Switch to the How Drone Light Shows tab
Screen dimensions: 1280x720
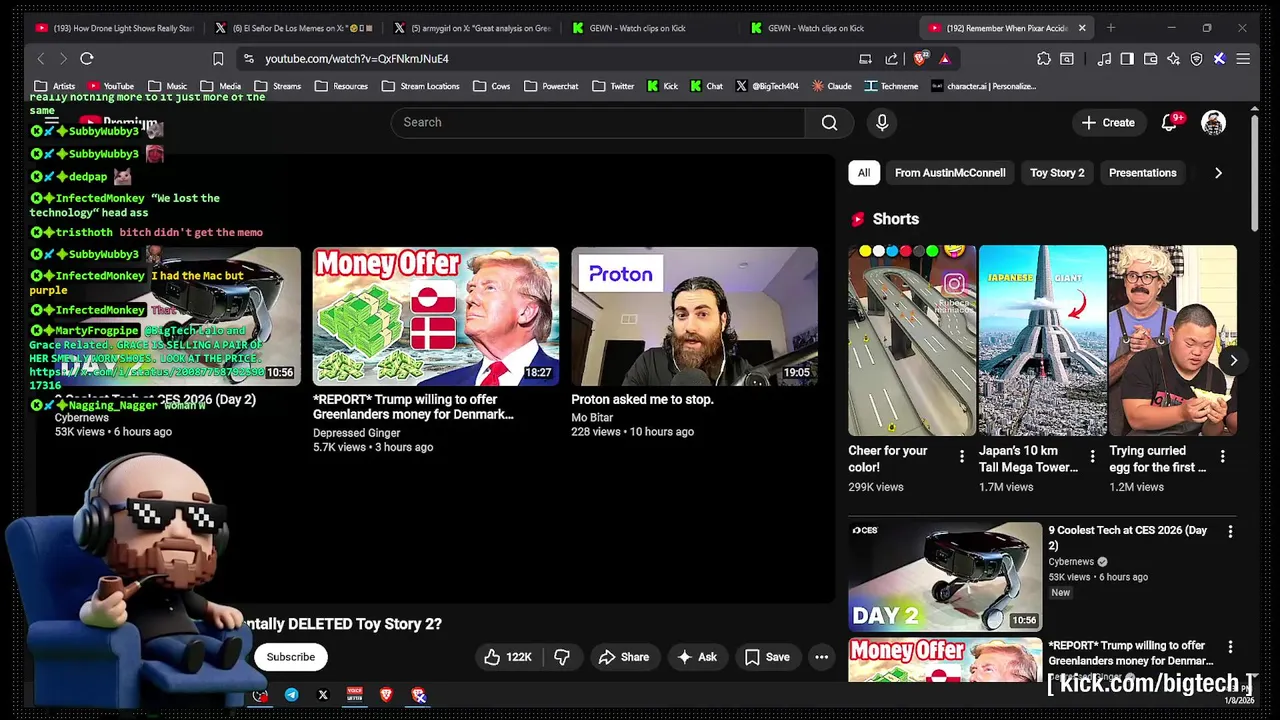coord(114,28)
